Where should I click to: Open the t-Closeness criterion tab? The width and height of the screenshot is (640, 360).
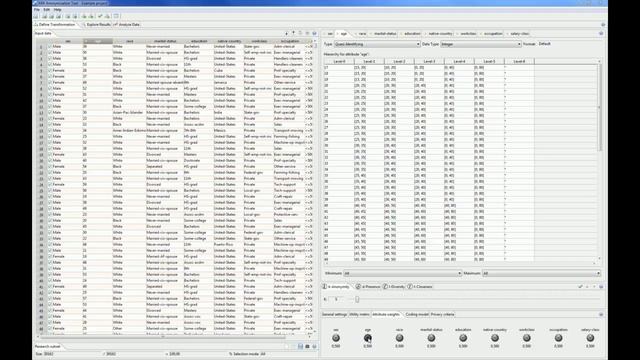(420, 287)
